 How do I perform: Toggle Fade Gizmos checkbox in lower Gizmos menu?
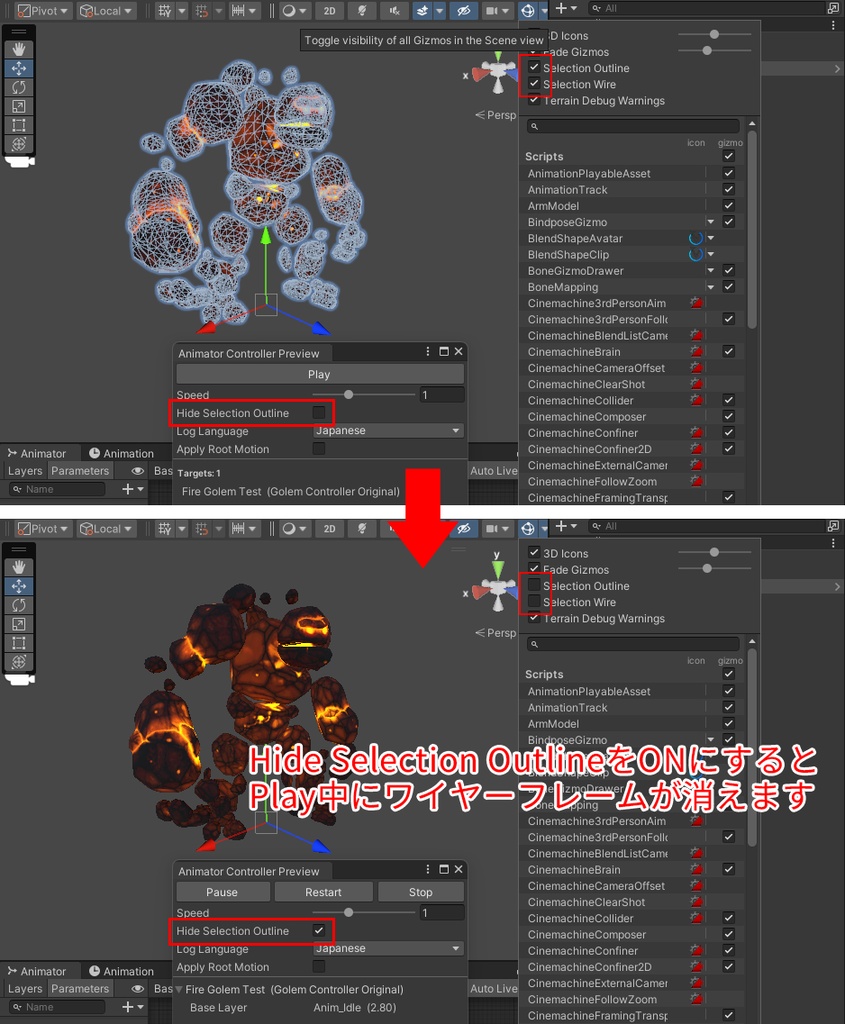coord(534,569)
